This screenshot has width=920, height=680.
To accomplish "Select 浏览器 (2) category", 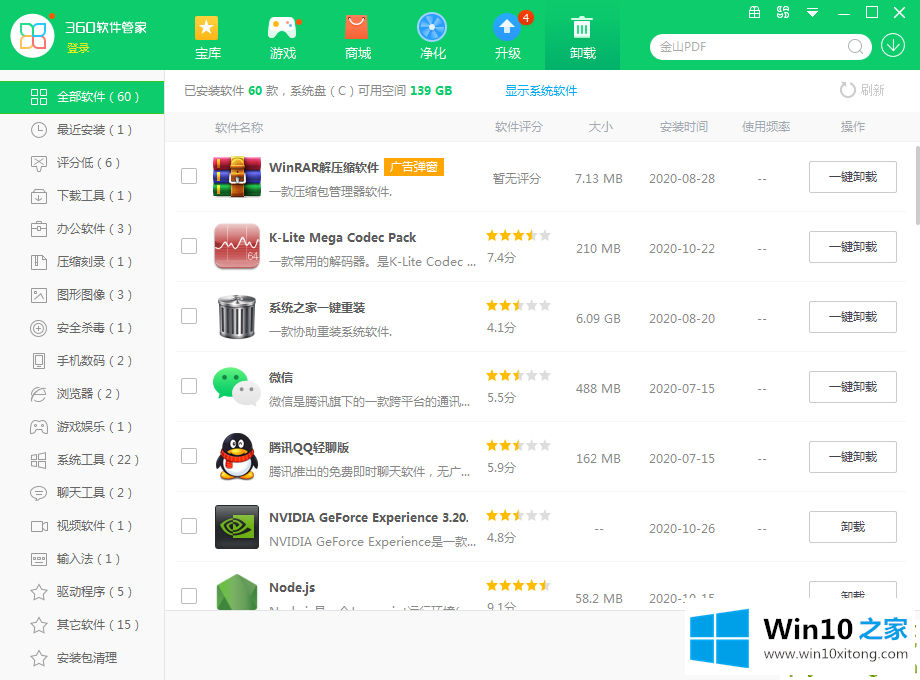I will tap(82, 394).
